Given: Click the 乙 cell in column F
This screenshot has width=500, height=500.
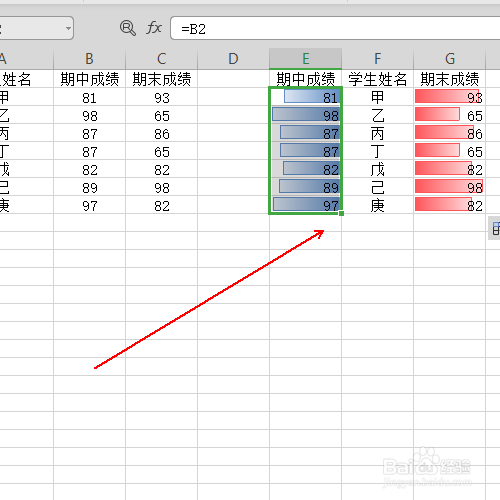Looking at the screenshot, I should coord(378,115).
